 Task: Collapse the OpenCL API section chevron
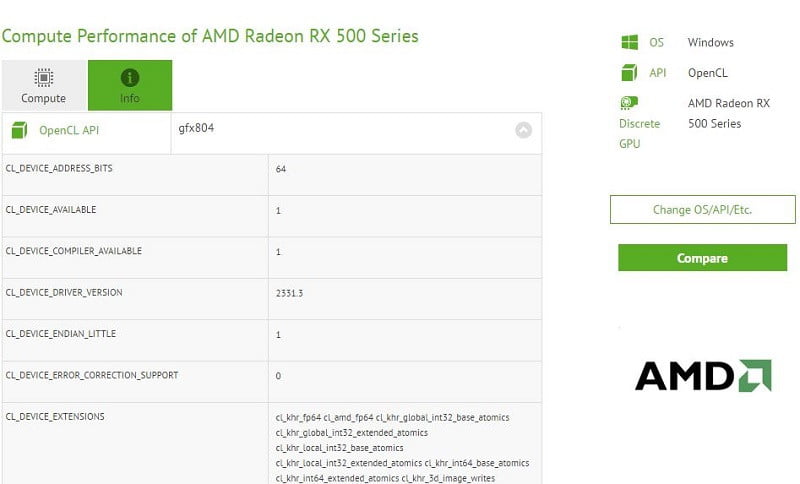[524, 130]
